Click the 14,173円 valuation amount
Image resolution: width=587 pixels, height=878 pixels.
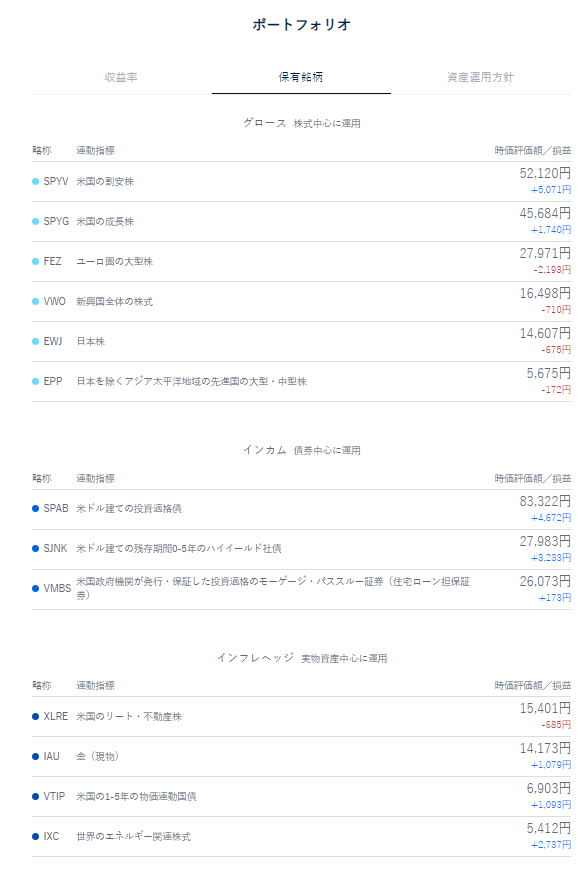545,748
